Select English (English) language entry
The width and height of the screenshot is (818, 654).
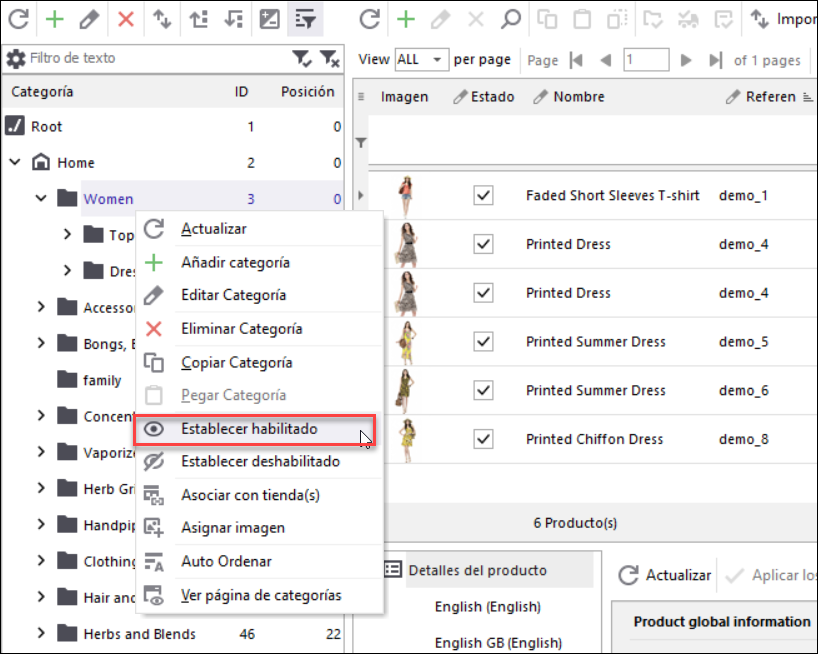point(488,607)
